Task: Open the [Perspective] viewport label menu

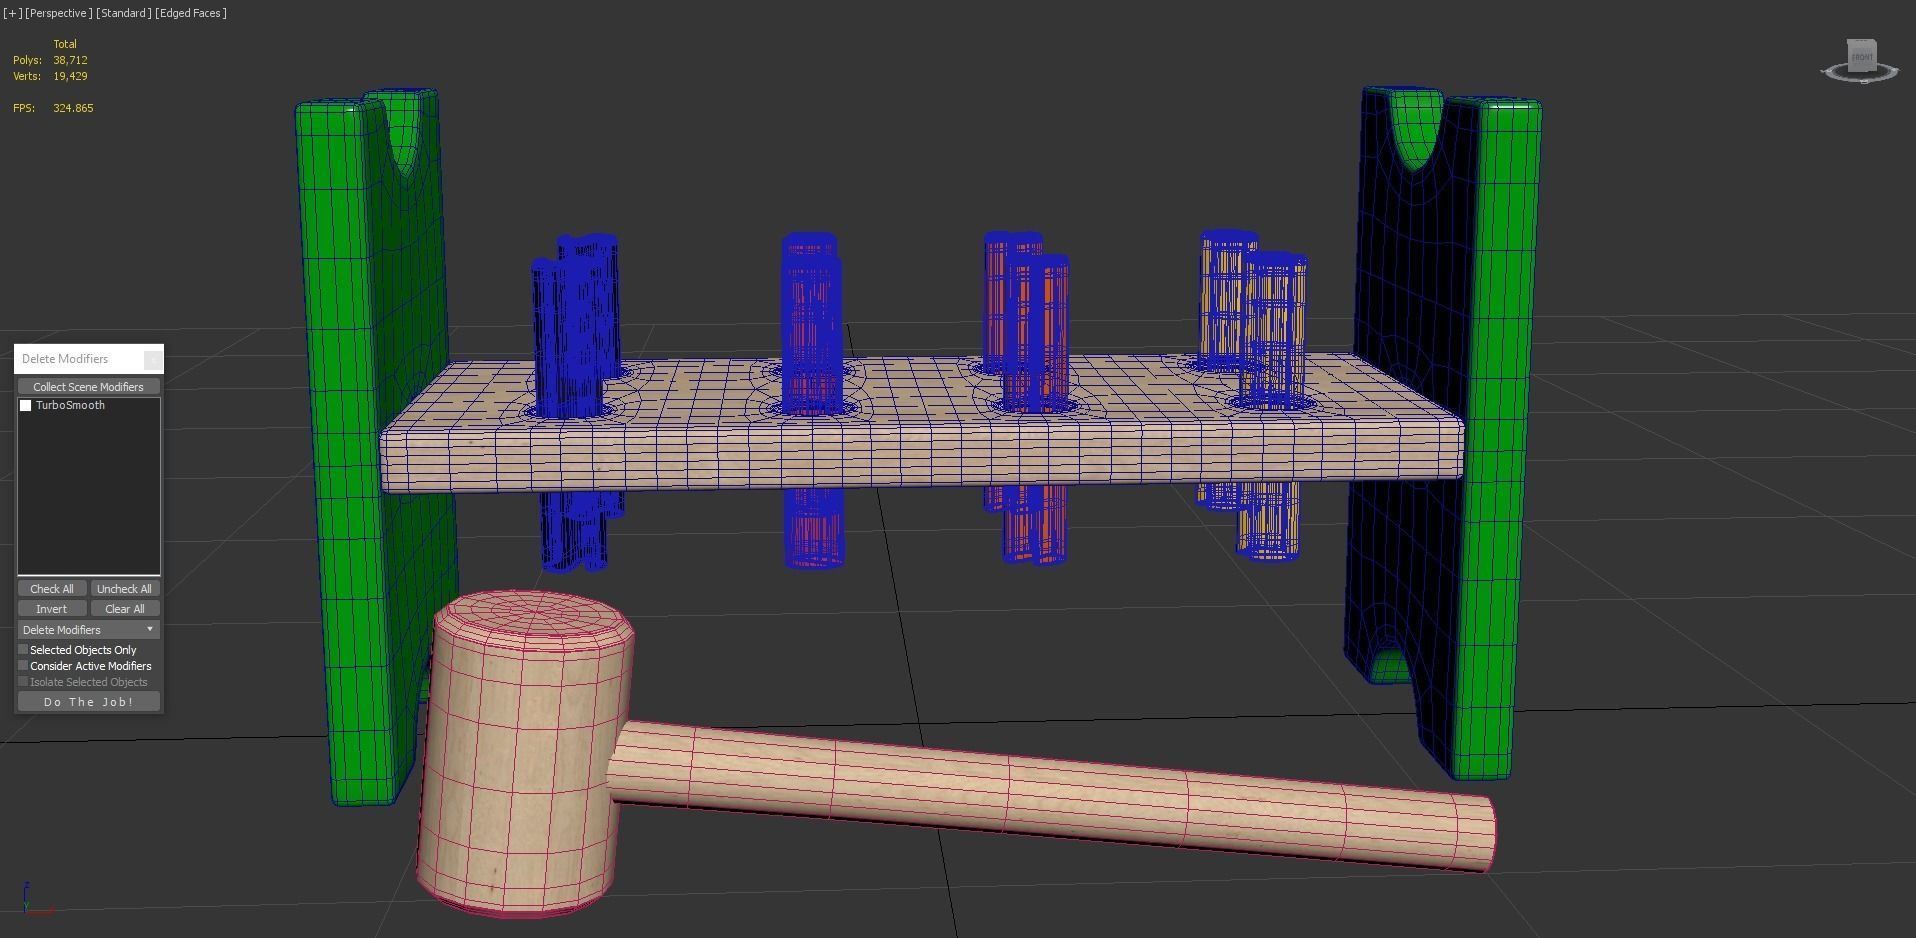Action: click(x=59, y=13)
